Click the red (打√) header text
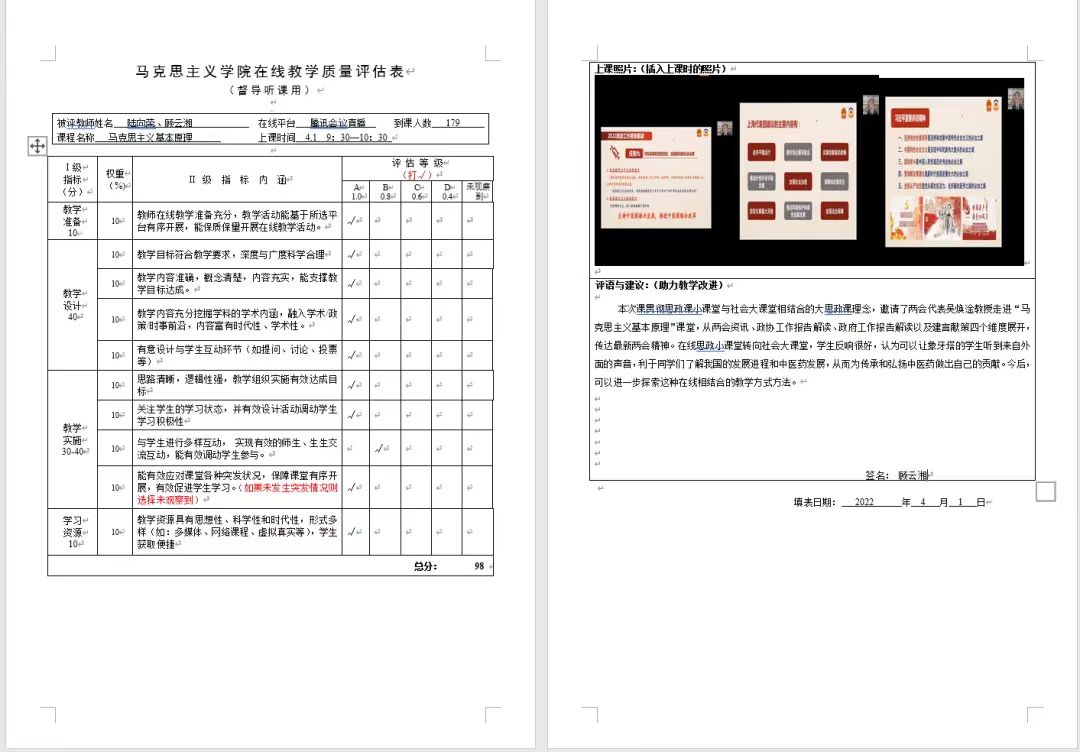The width and height of the screenshot is (1080, 752). (417, 175)
